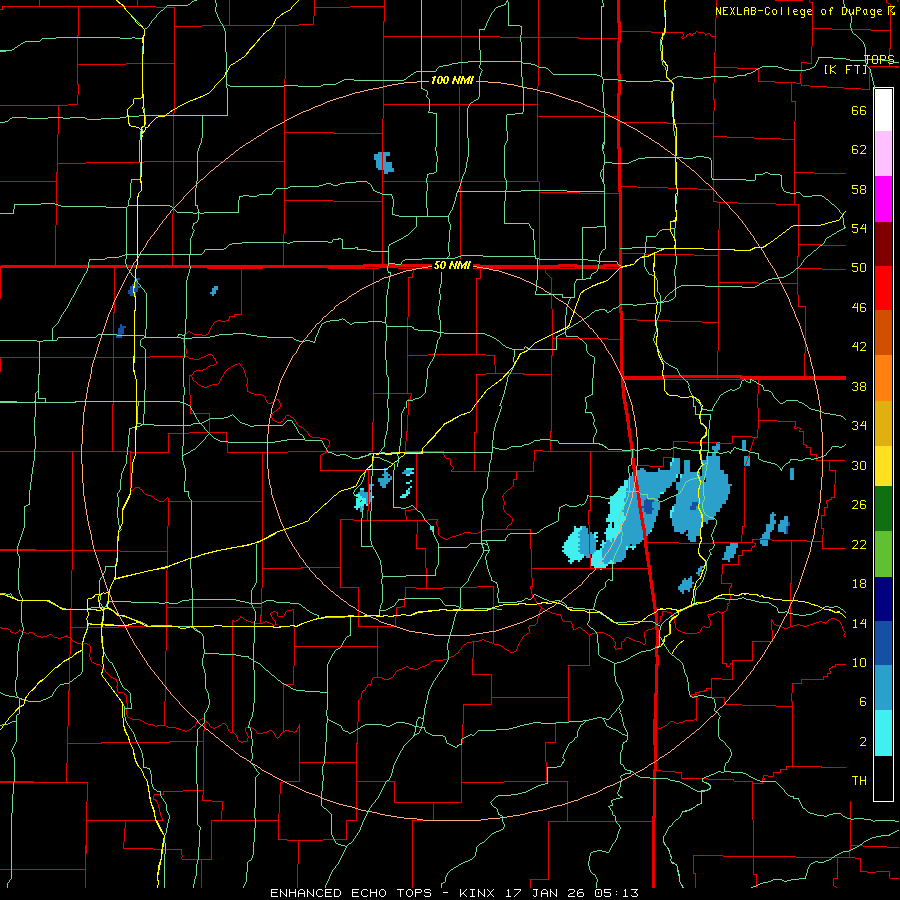Select the gold legend swatch

883,424
